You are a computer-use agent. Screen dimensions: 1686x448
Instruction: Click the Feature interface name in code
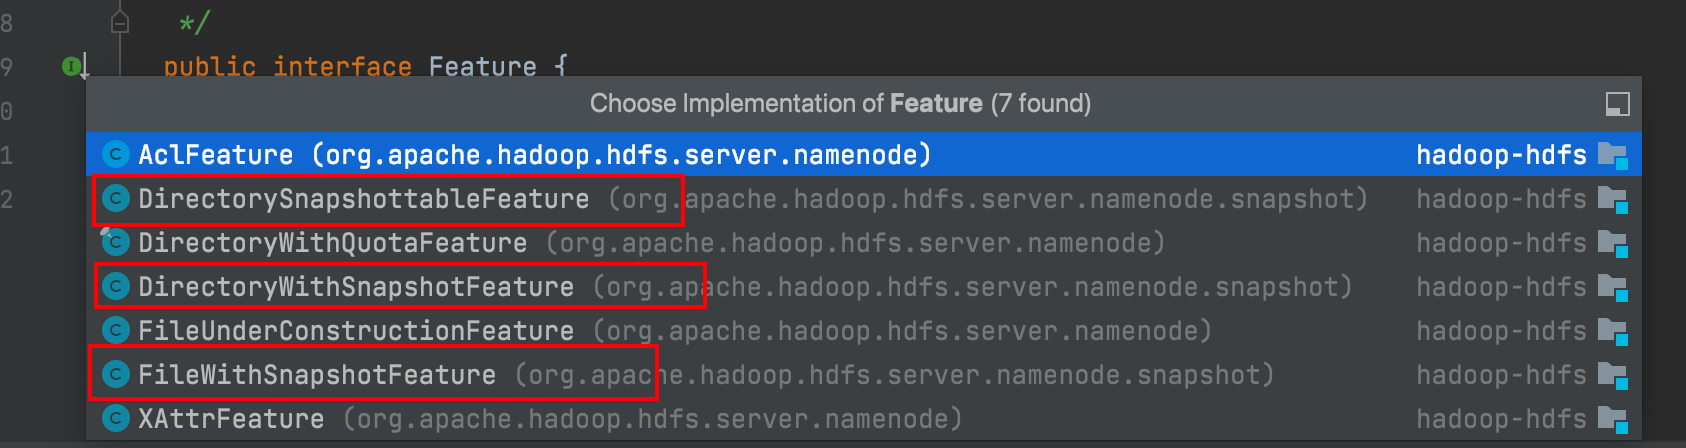point(482,67)
